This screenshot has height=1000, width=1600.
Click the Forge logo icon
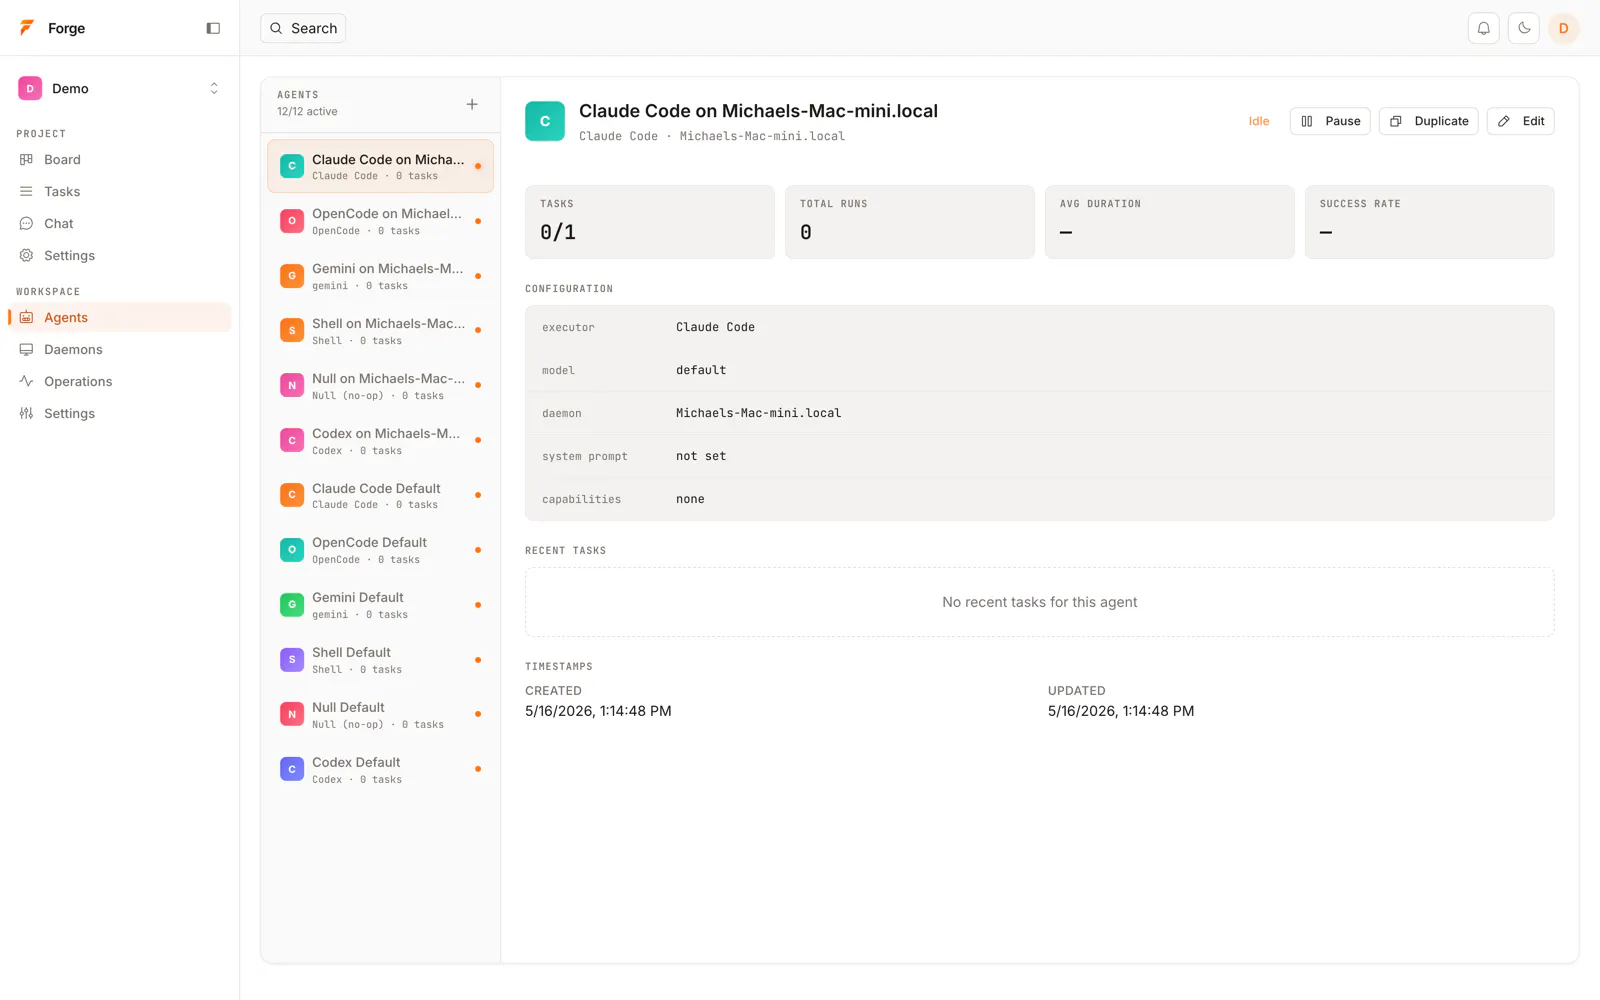point(27,28)
